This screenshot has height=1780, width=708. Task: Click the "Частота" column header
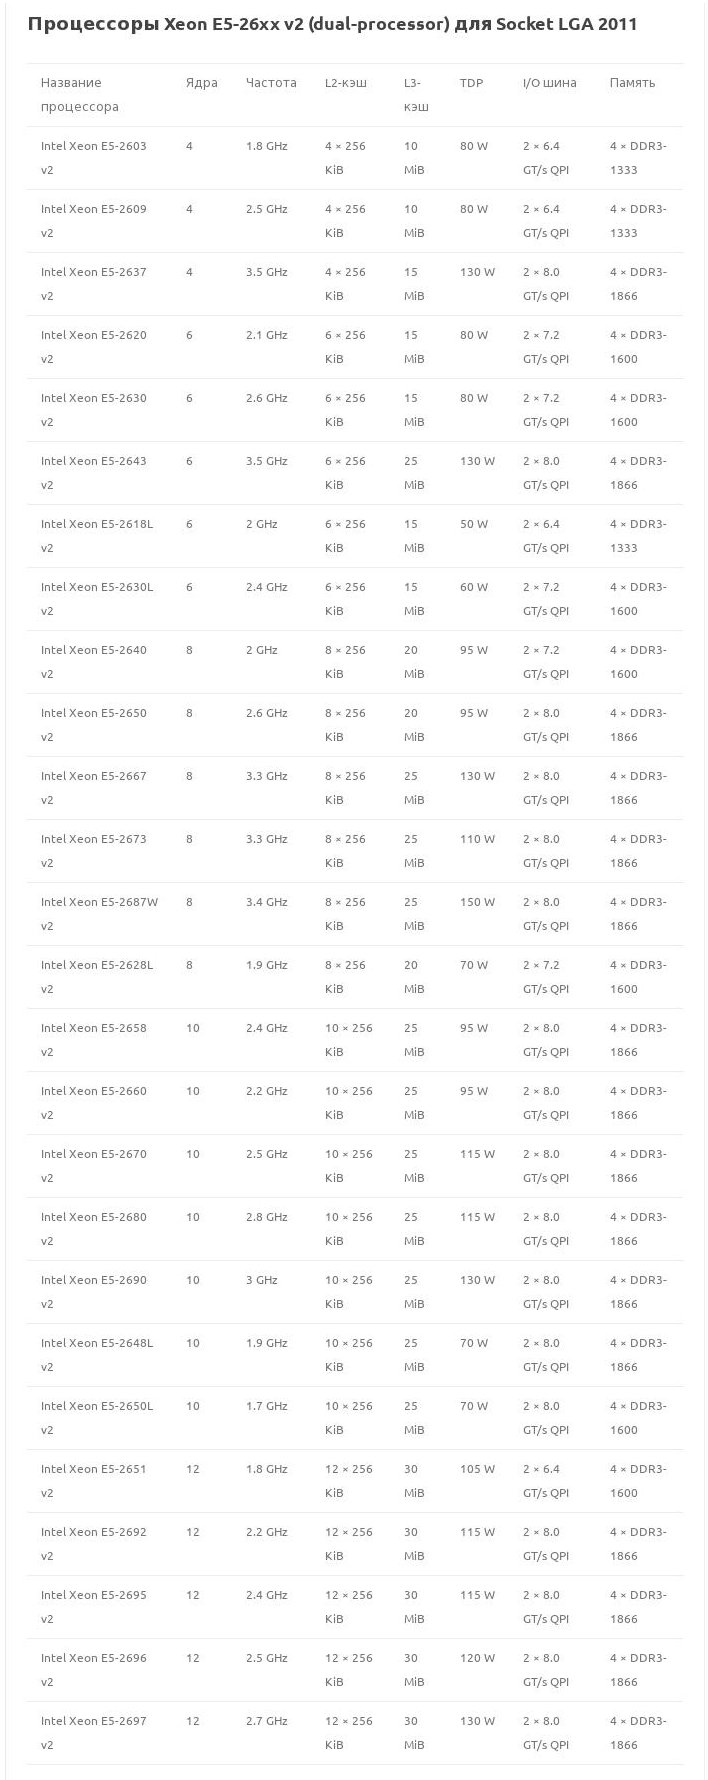[x=271, y=83]
